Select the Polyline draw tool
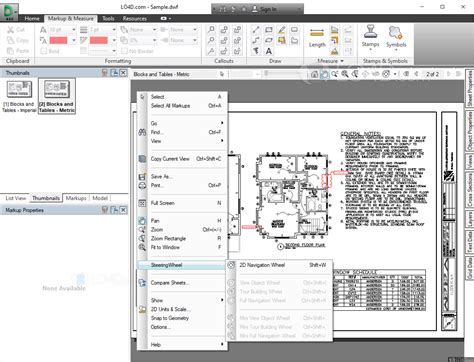 256,40
